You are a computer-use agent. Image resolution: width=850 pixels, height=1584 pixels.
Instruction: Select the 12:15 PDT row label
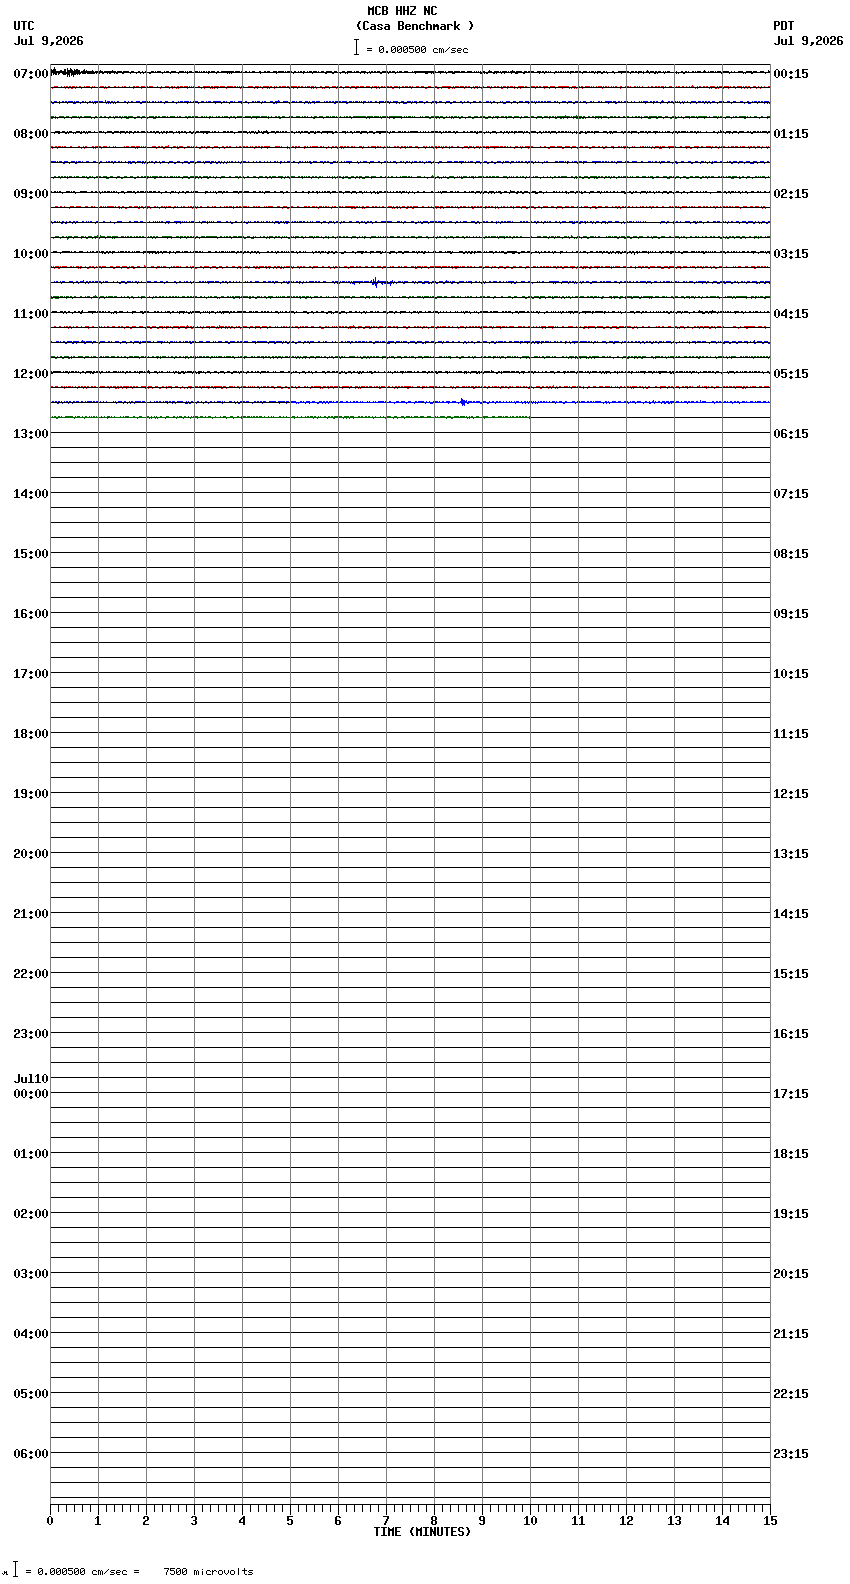pyautogui.click(x=791, y=794)
